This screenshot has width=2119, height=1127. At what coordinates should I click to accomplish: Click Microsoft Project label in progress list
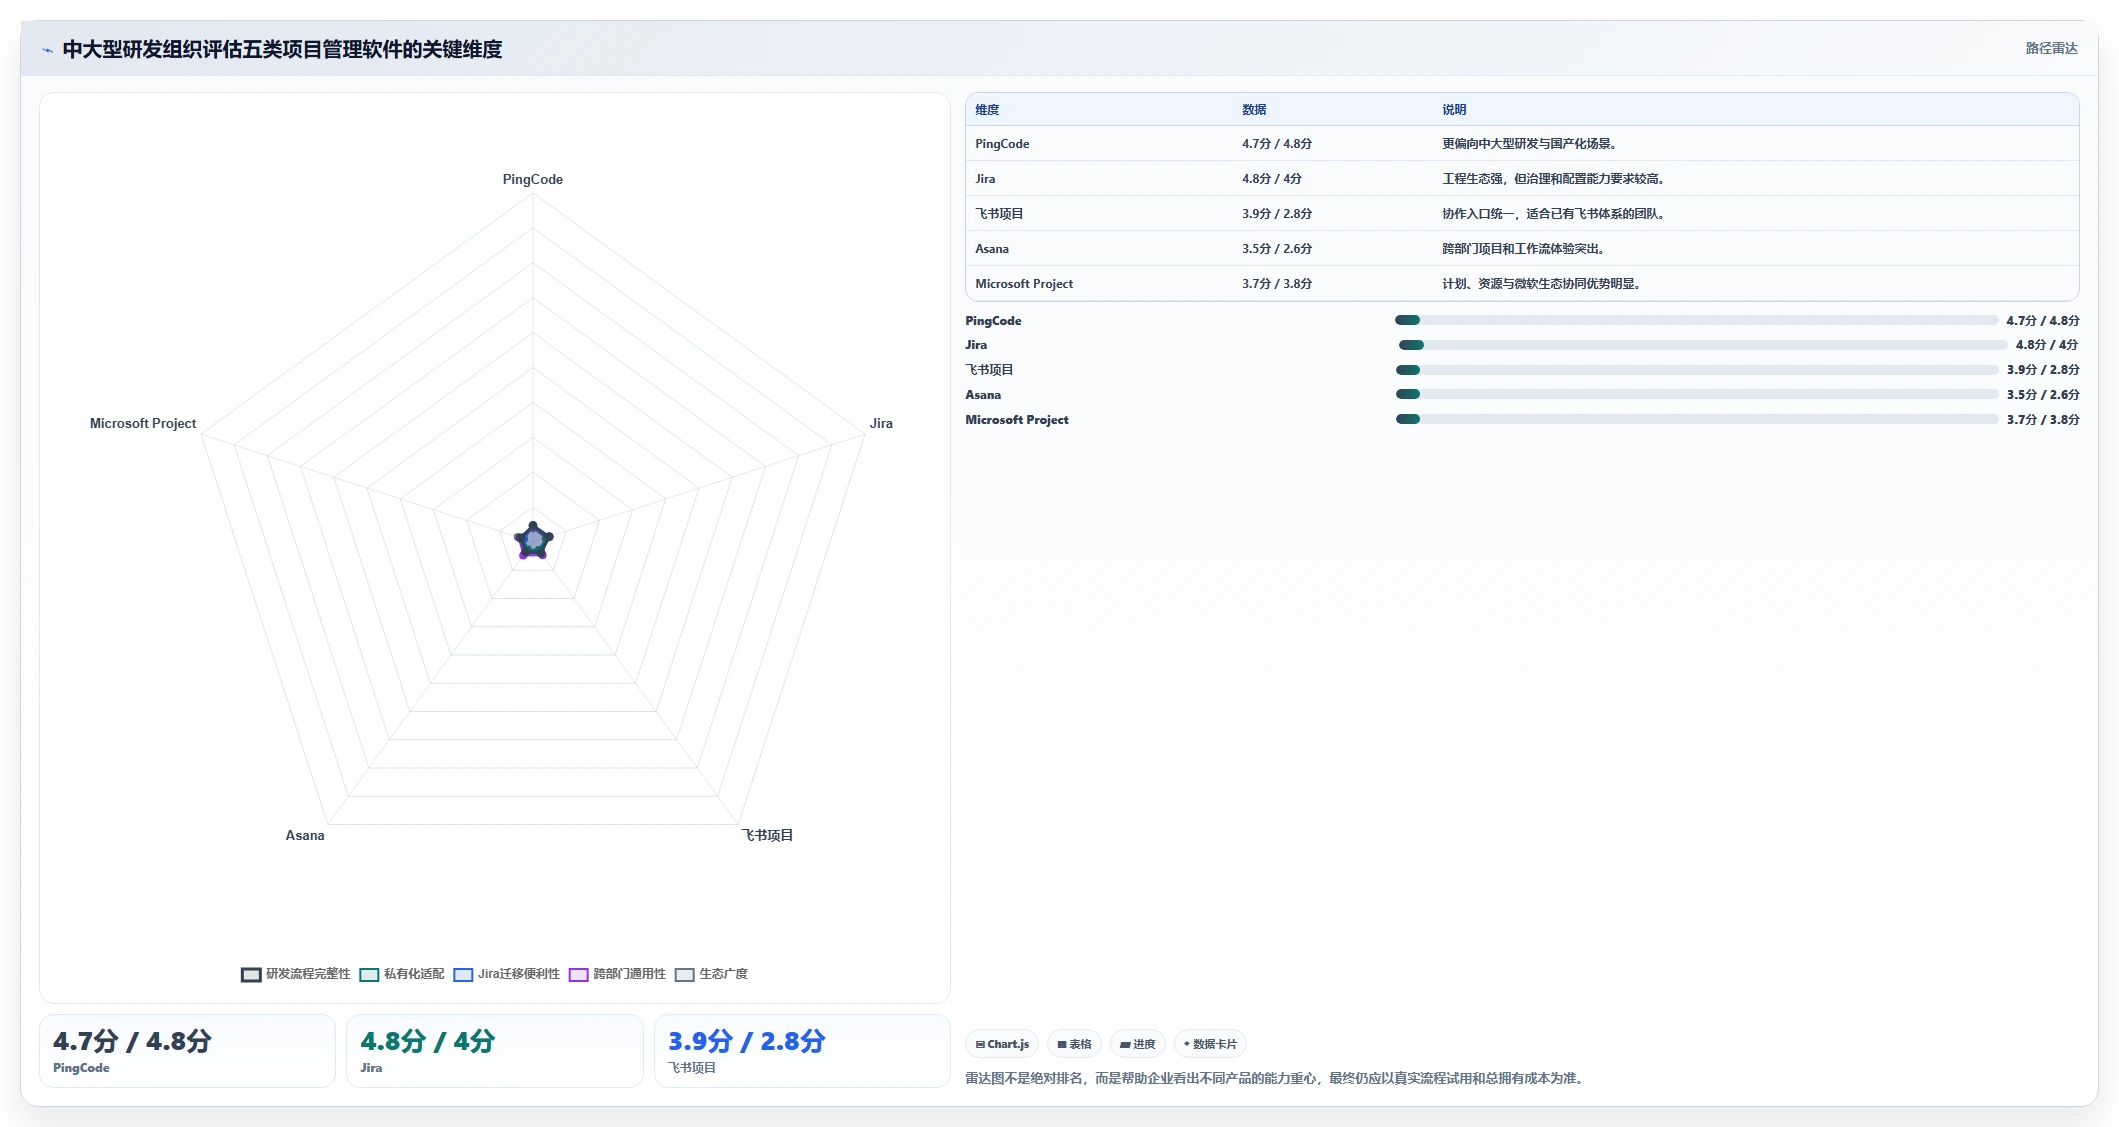click(x=1017, y=420)
